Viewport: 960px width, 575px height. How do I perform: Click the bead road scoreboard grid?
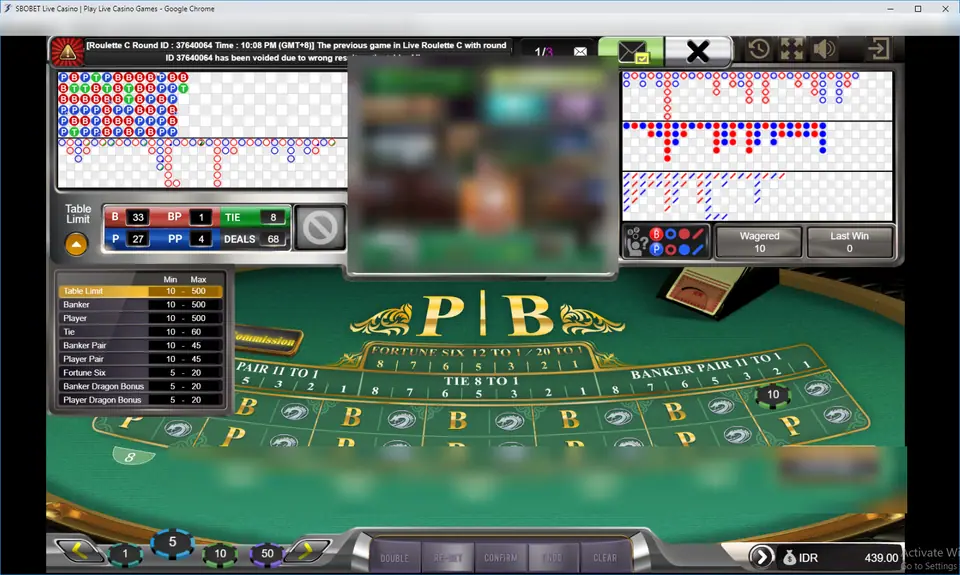202,105
